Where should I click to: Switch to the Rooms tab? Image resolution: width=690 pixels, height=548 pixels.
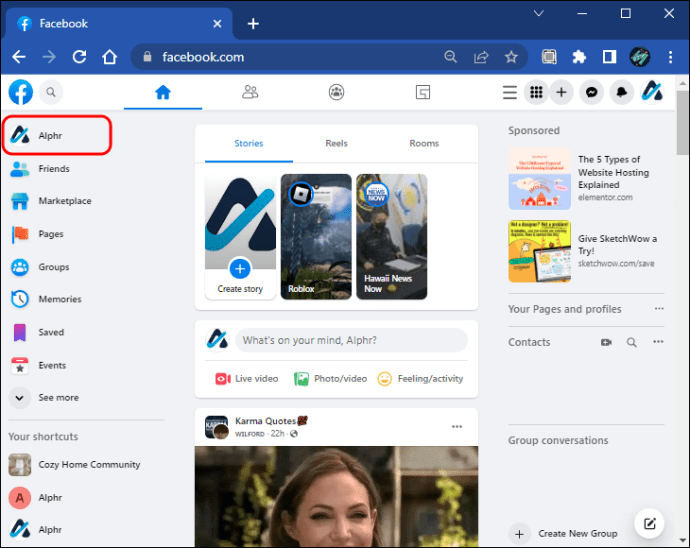[x=424, y=143]
